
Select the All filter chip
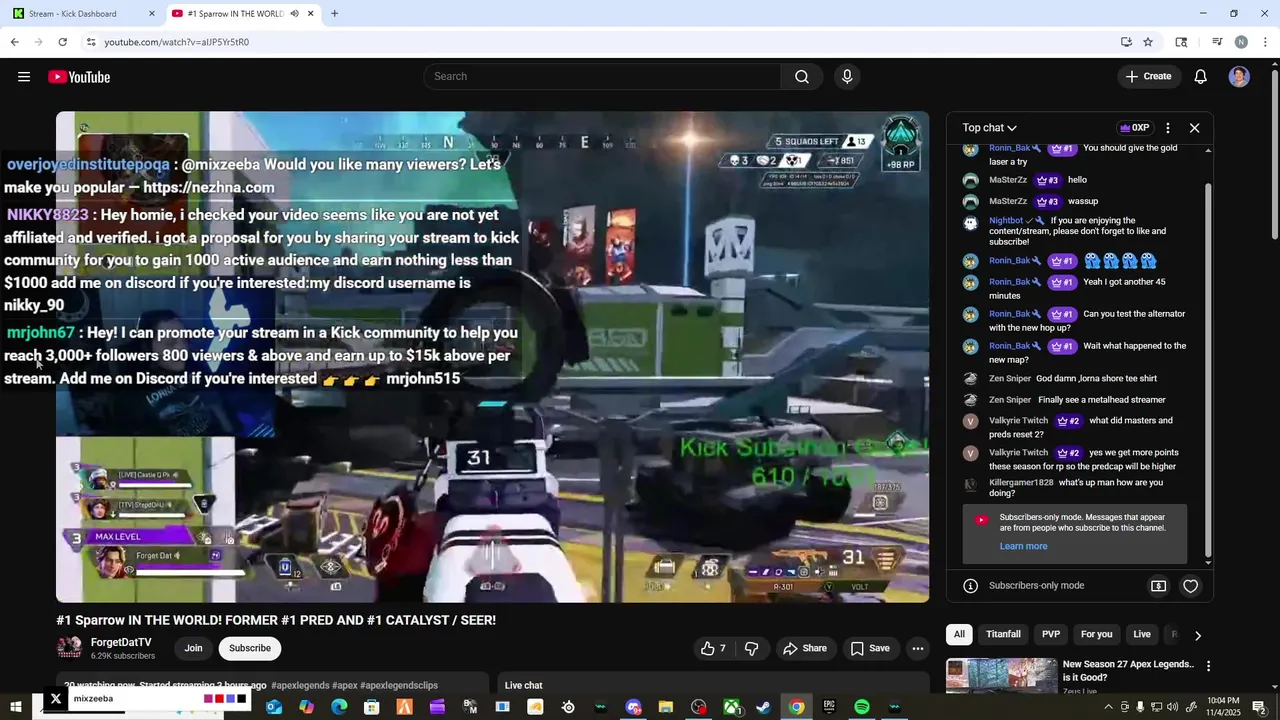point(959,634)
